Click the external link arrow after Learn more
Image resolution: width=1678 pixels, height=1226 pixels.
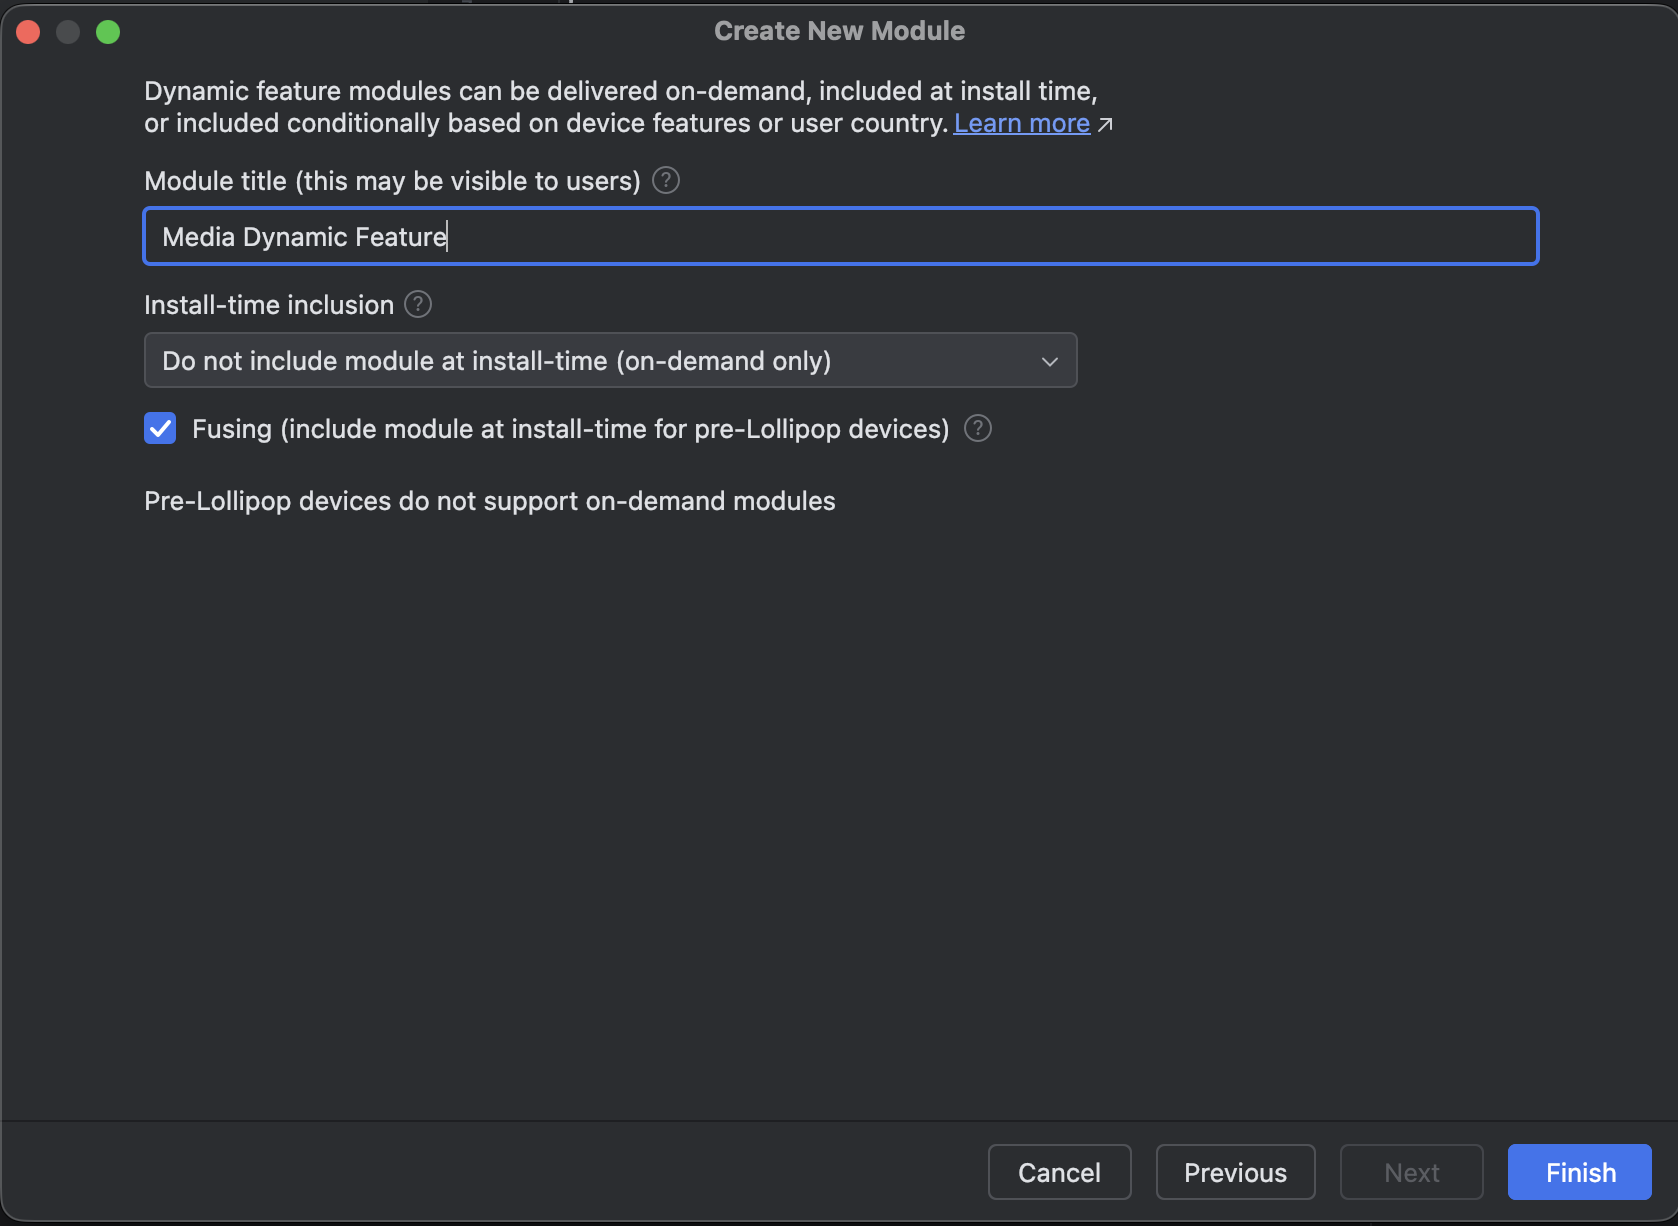point(1105,125)
